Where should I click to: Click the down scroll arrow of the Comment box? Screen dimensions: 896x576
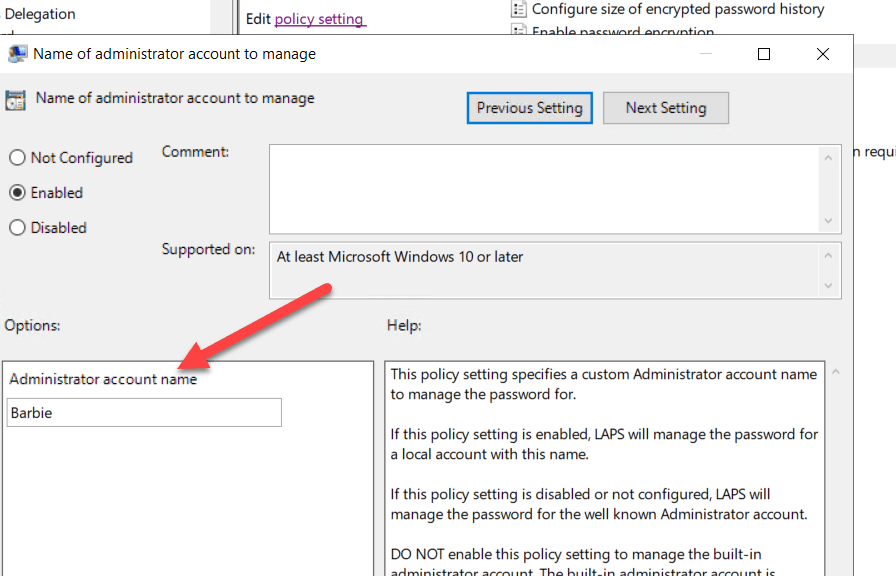828,224
